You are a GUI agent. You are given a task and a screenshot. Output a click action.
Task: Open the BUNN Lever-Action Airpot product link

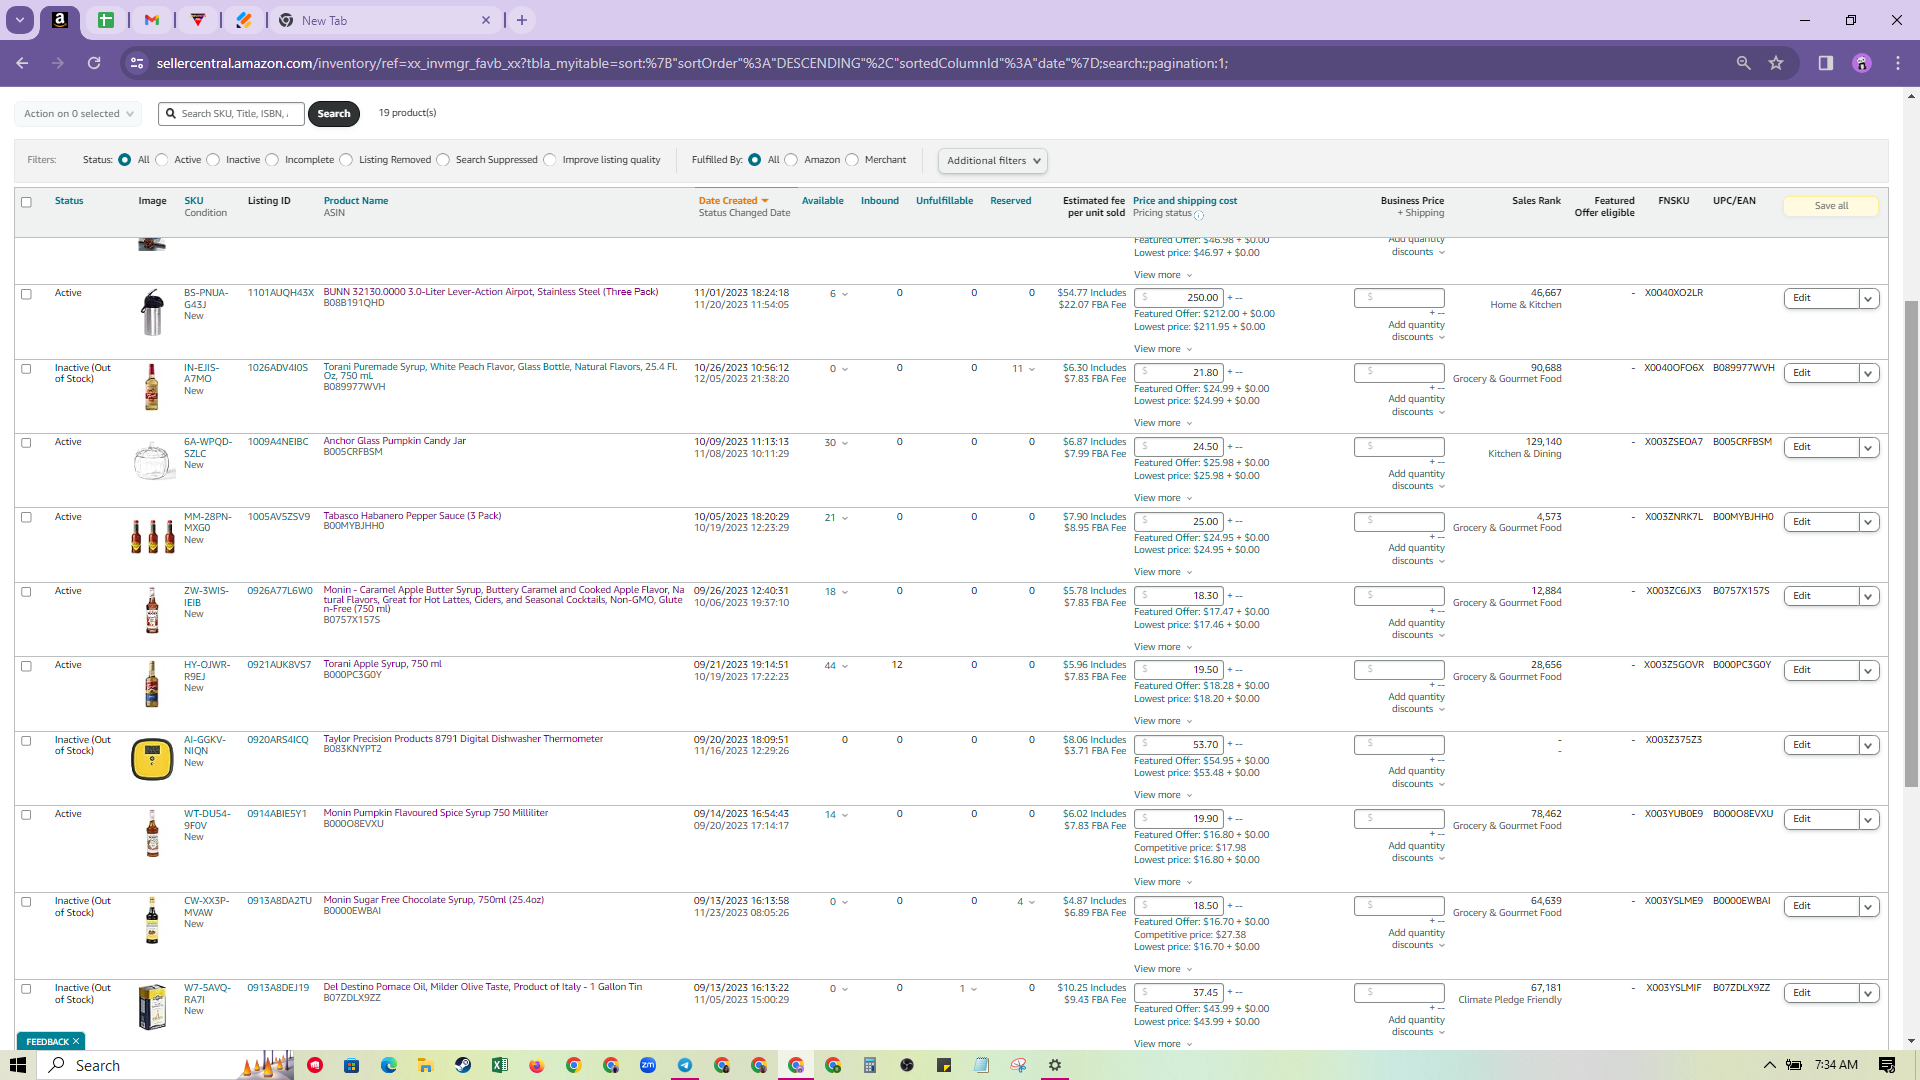[490, 292]
